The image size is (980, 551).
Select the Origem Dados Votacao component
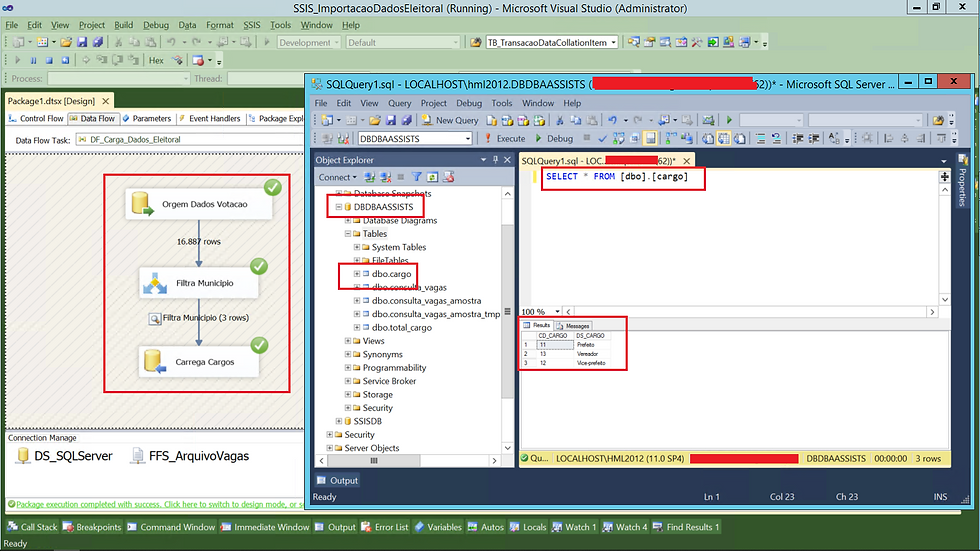point(199,204)
